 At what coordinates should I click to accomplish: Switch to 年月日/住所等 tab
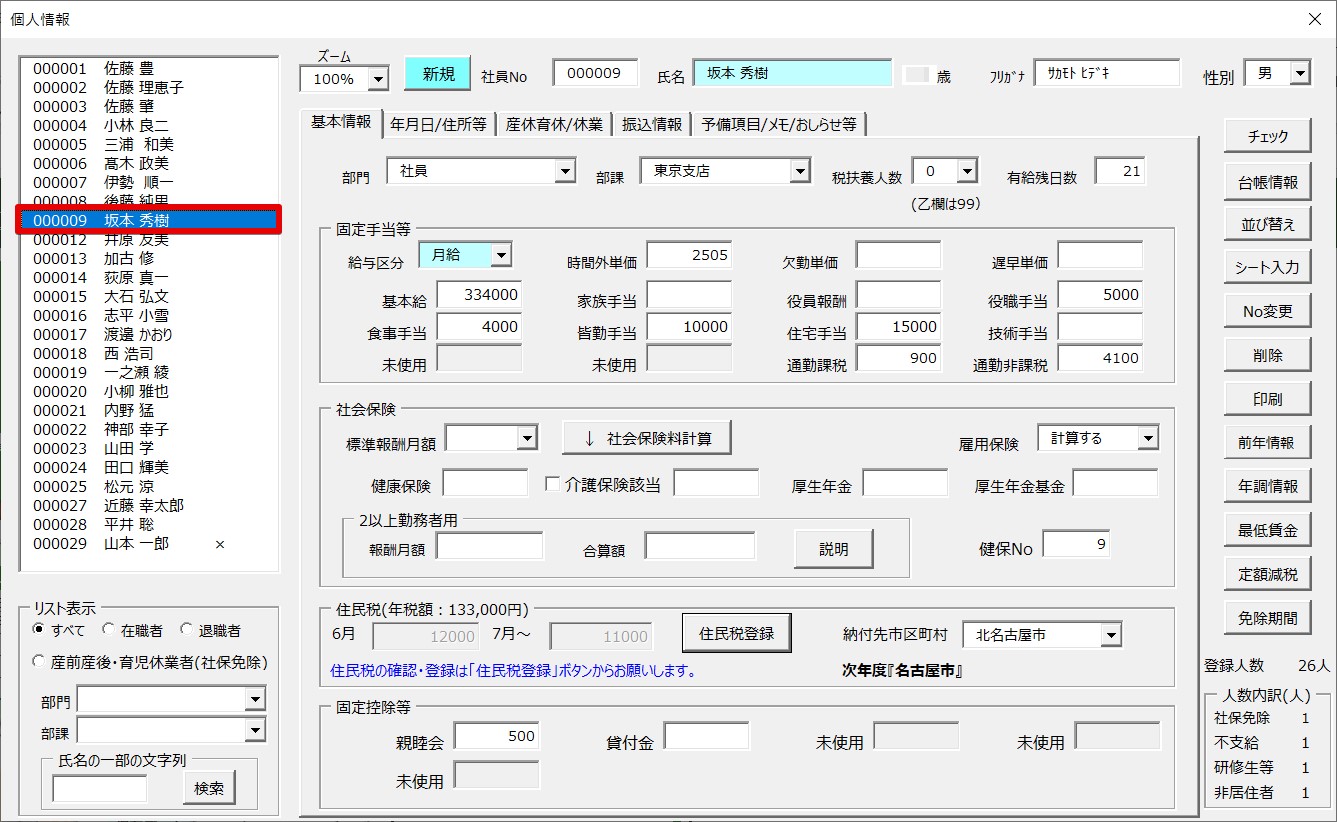(438, 124)
